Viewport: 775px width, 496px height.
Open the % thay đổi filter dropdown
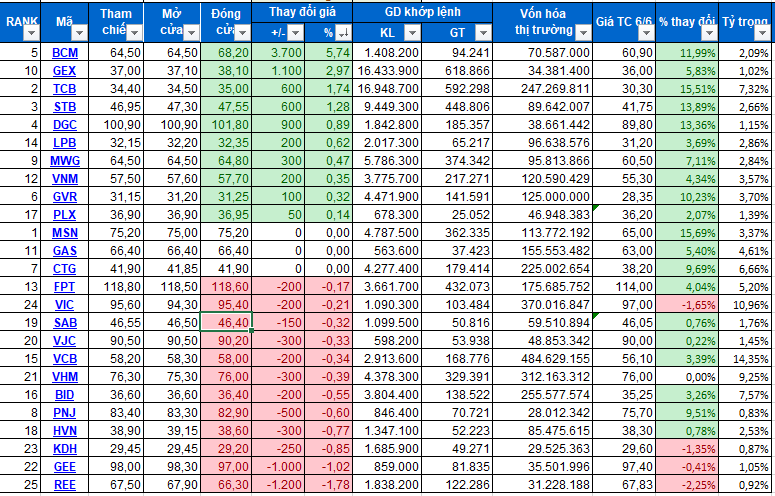tap(709, 33)
